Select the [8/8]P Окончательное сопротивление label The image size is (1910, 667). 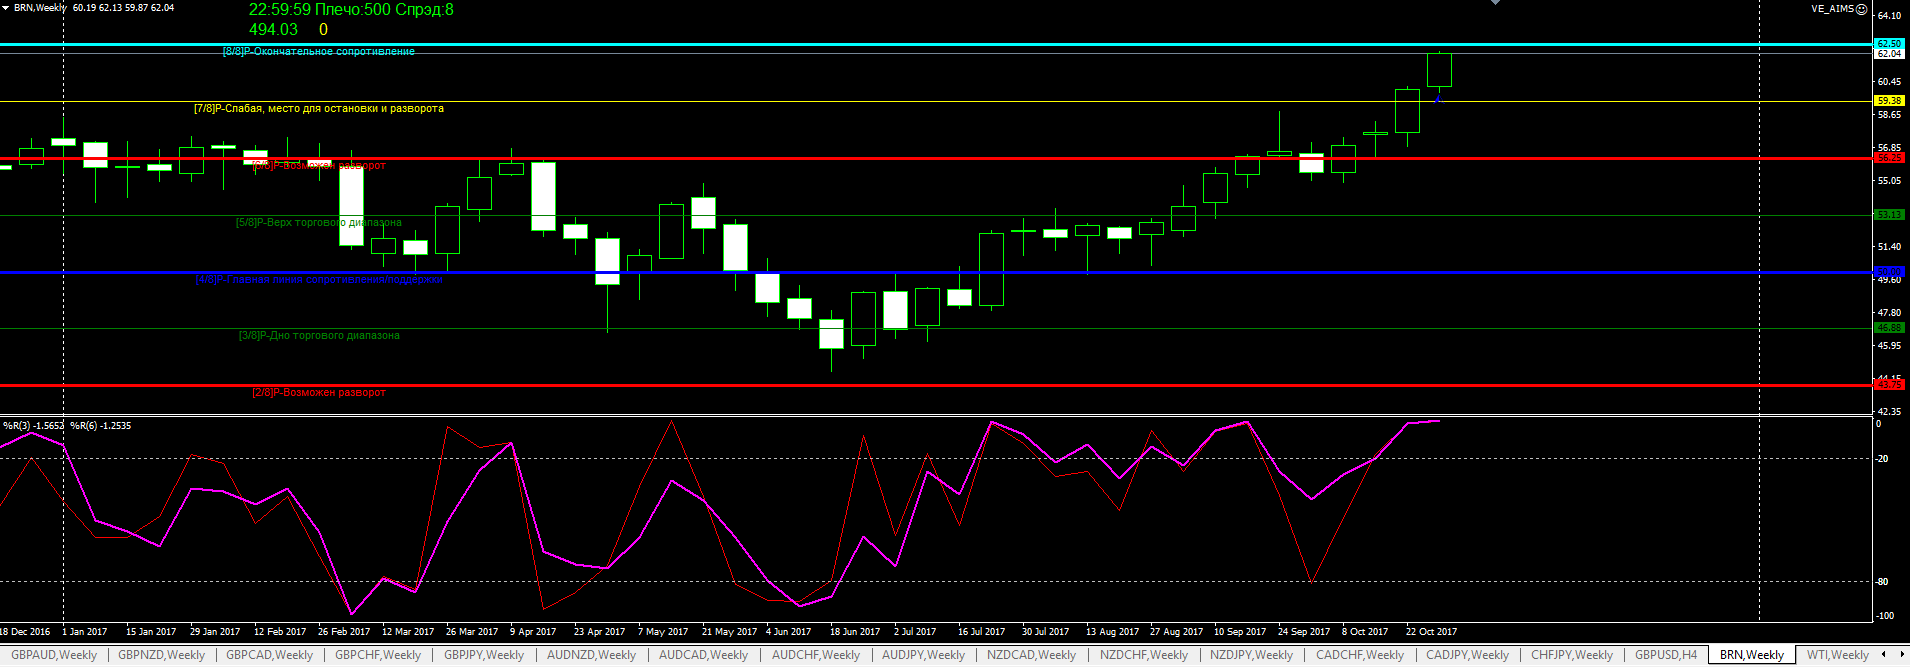(x=318, y=51)
